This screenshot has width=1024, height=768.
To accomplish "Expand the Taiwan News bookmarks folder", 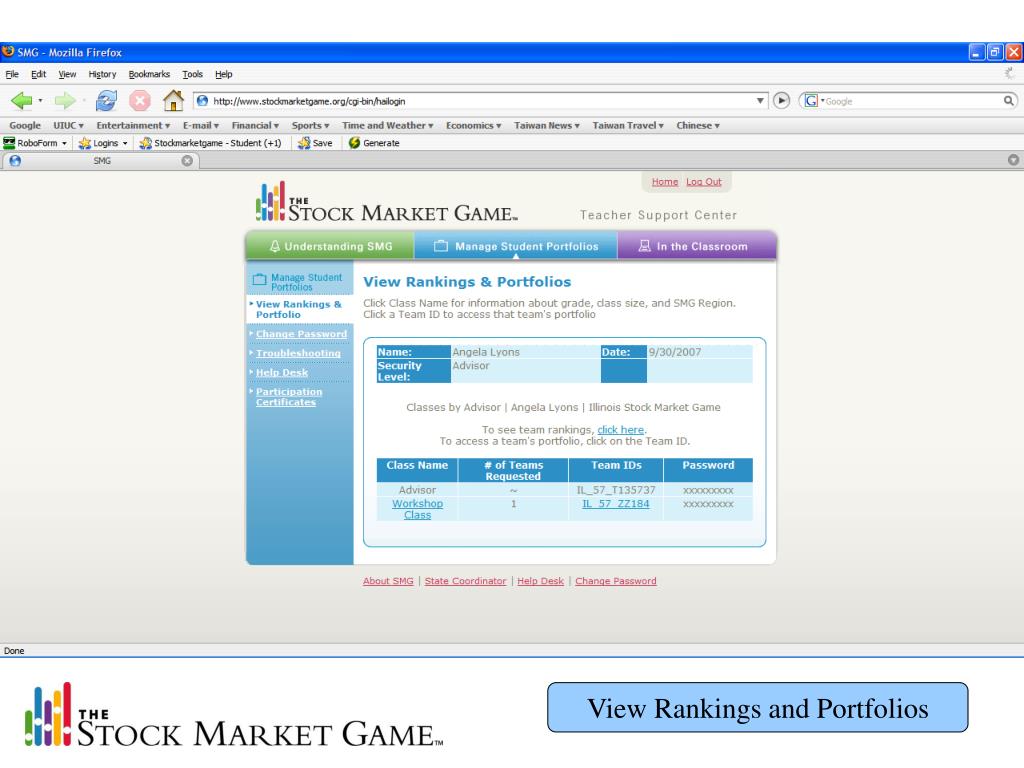I will [547, 125].
